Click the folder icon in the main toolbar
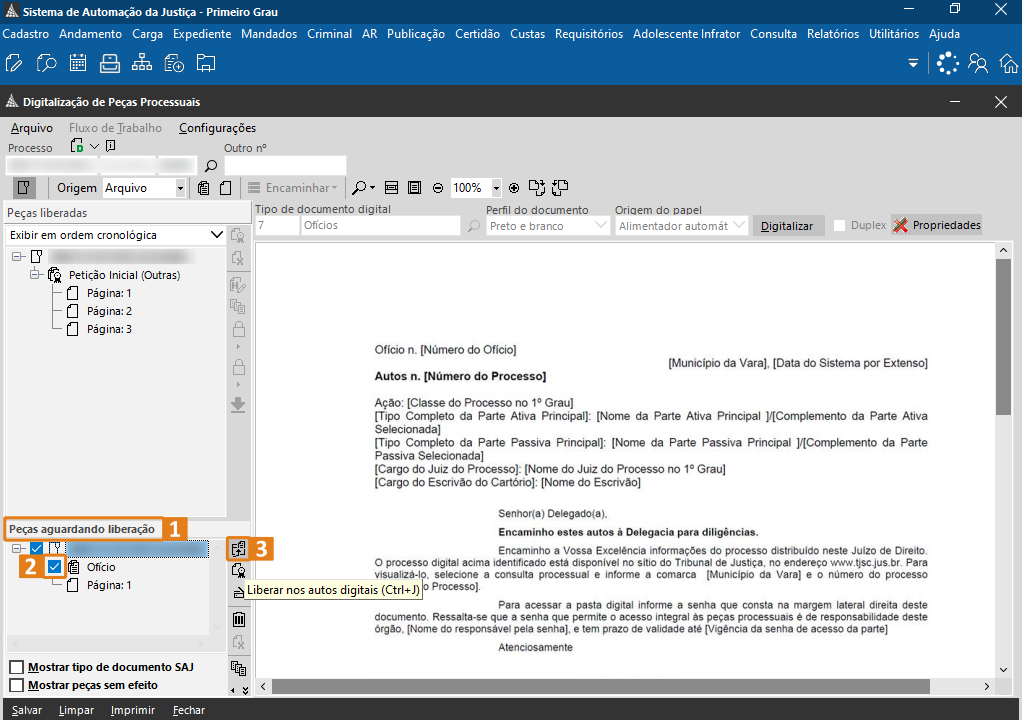1022x720 pixels. coord(206,63)
